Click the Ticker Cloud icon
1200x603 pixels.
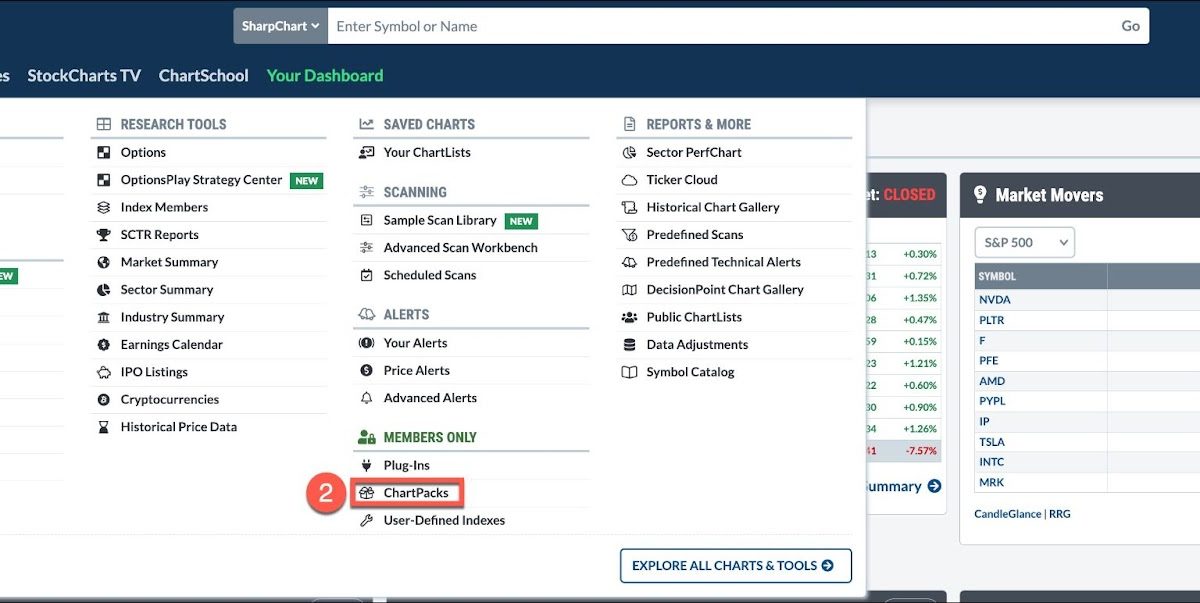click(x=629, y=180)
